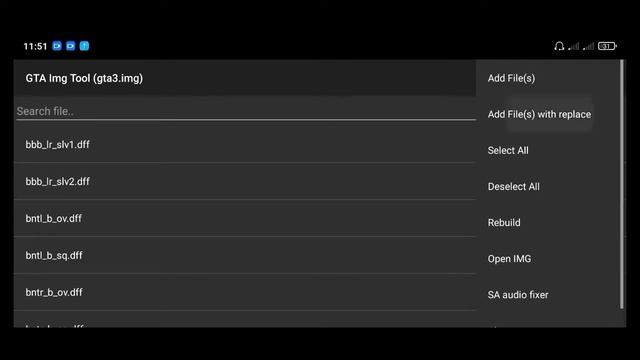Tap the battery indicator icon
Image resolution: width=640 pixels, height=360 pixels.
pos(607,46)
